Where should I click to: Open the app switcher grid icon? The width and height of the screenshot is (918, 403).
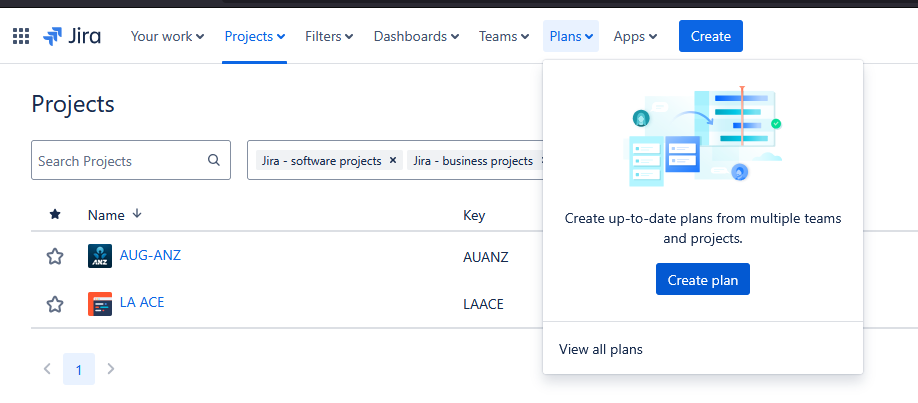21,36
